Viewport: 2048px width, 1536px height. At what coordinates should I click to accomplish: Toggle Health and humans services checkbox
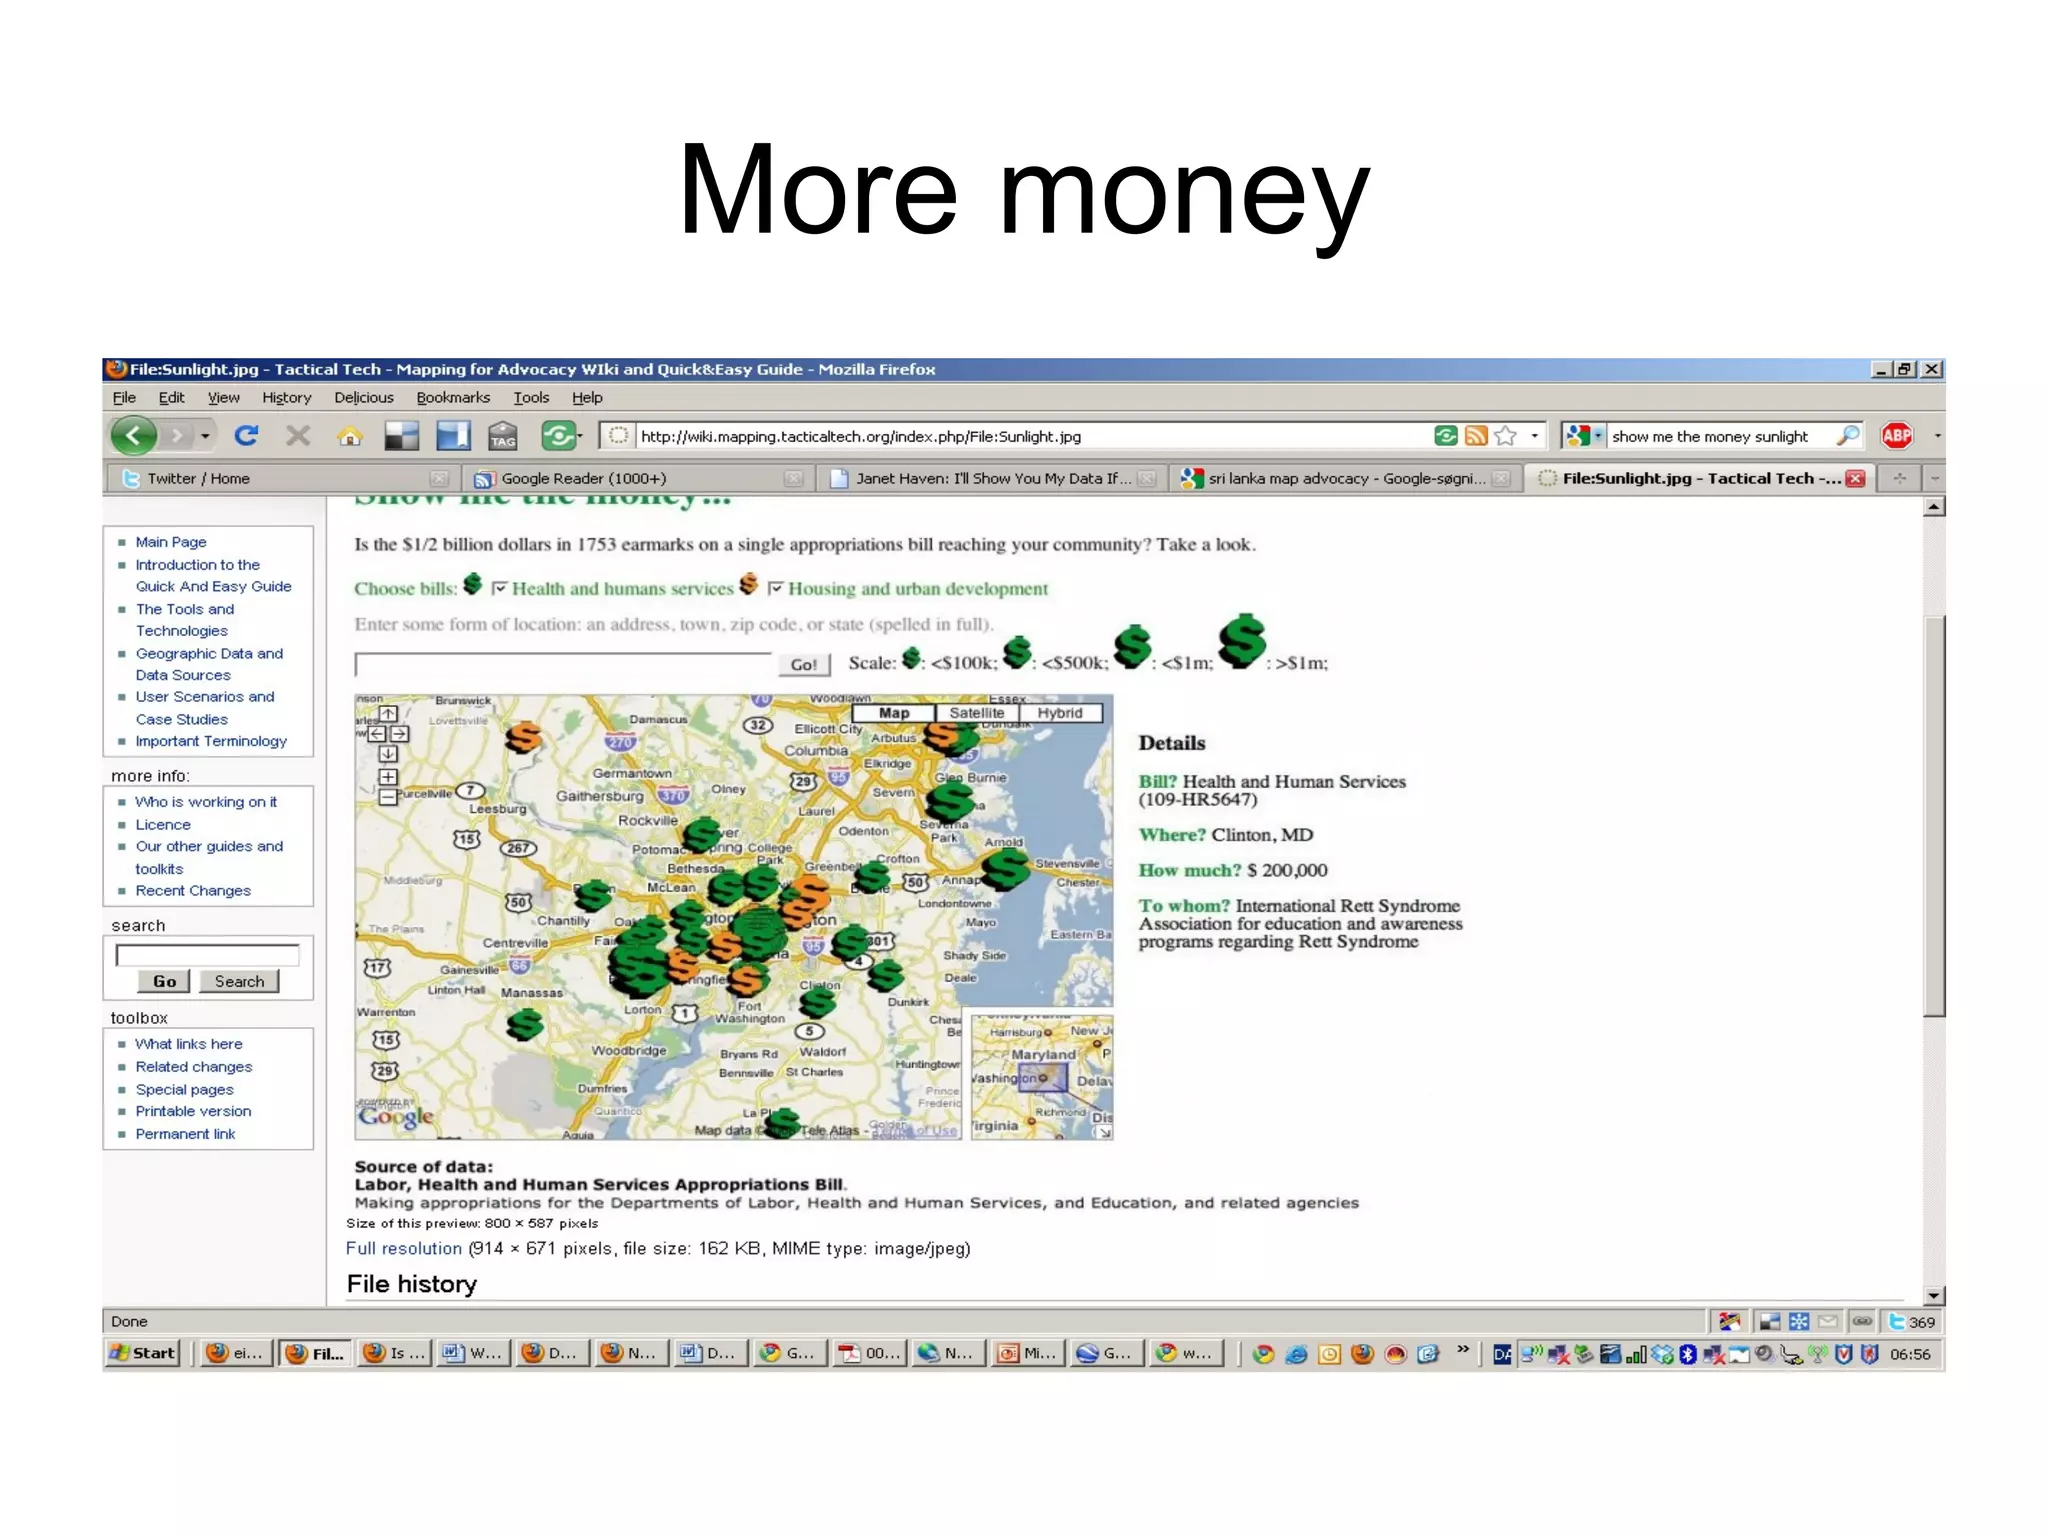coord(500,589)
